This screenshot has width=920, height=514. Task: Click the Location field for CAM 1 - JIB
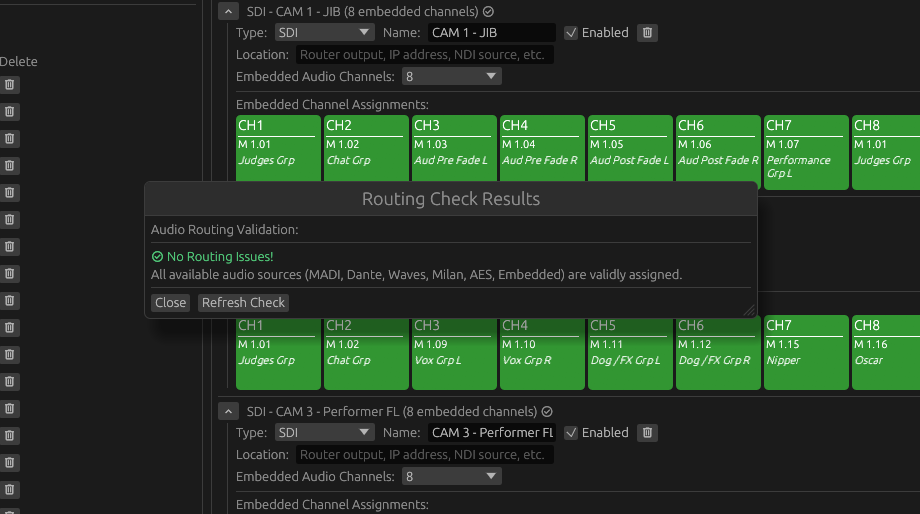coord(424,55)
